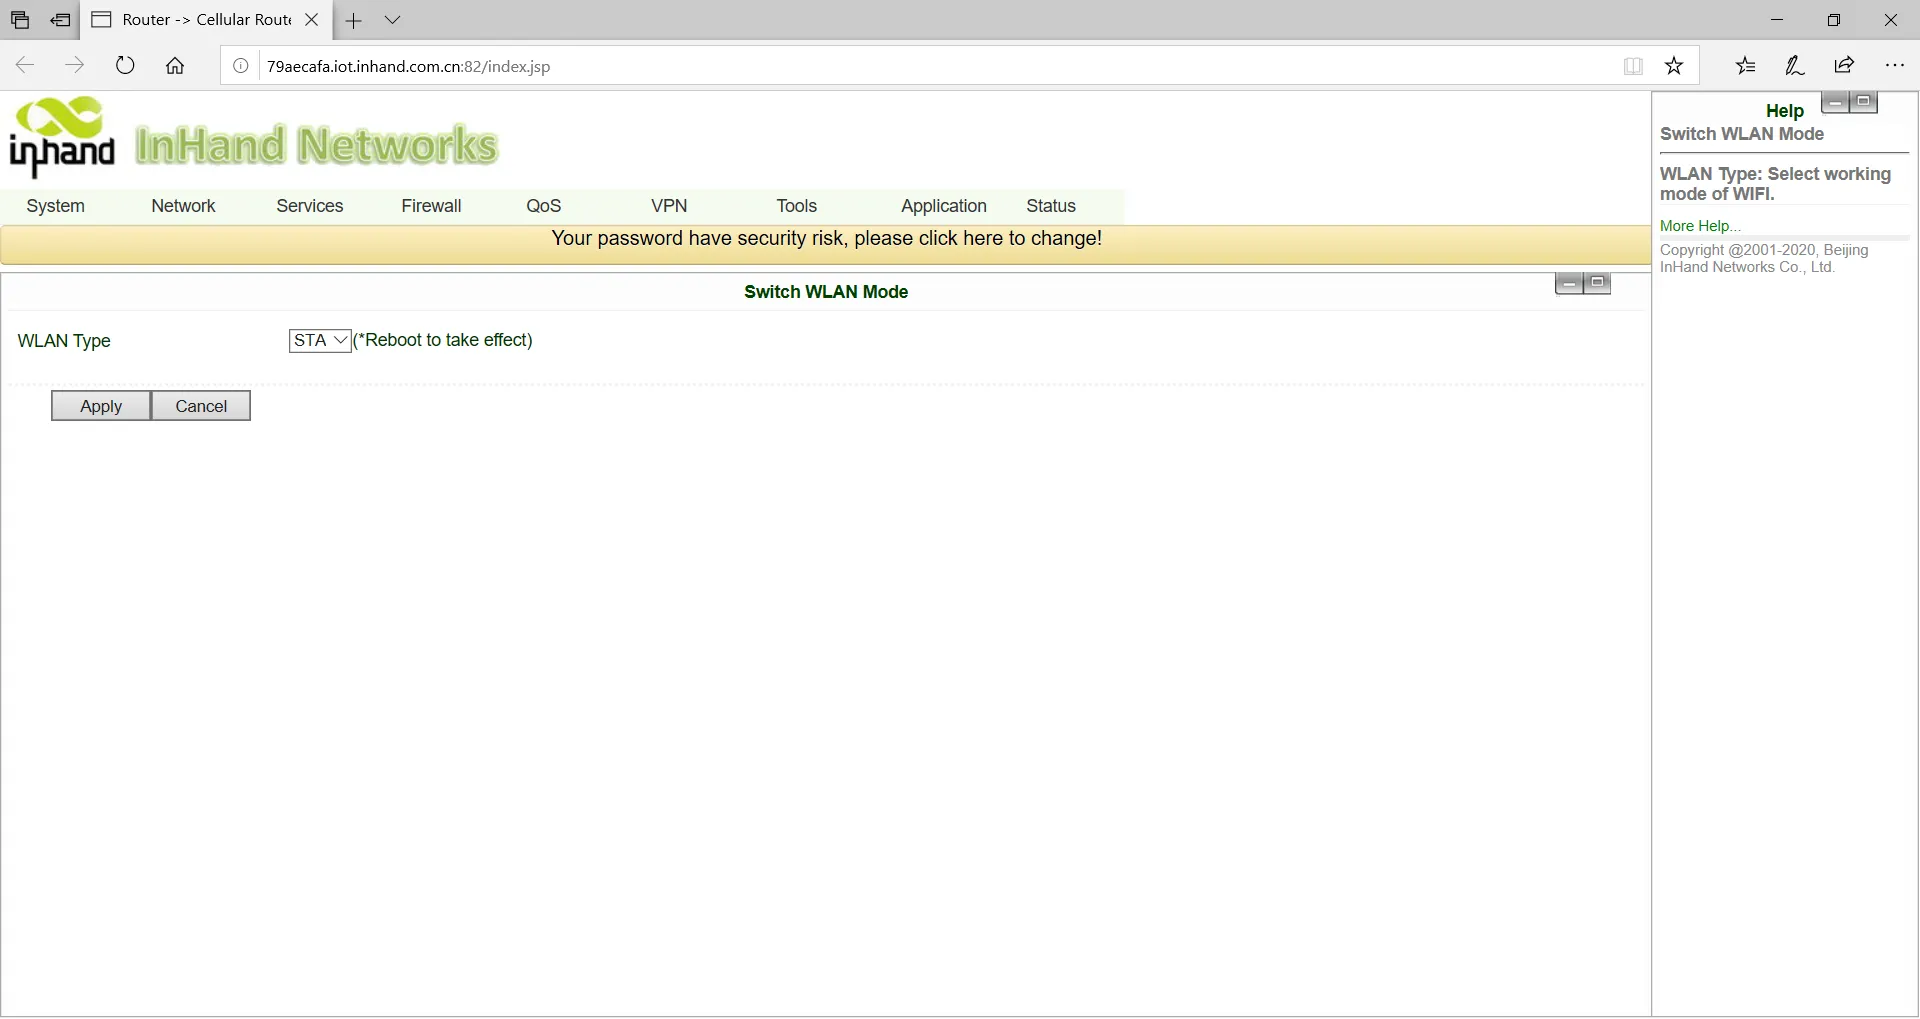Open the Firewall menu

[431, 206]
